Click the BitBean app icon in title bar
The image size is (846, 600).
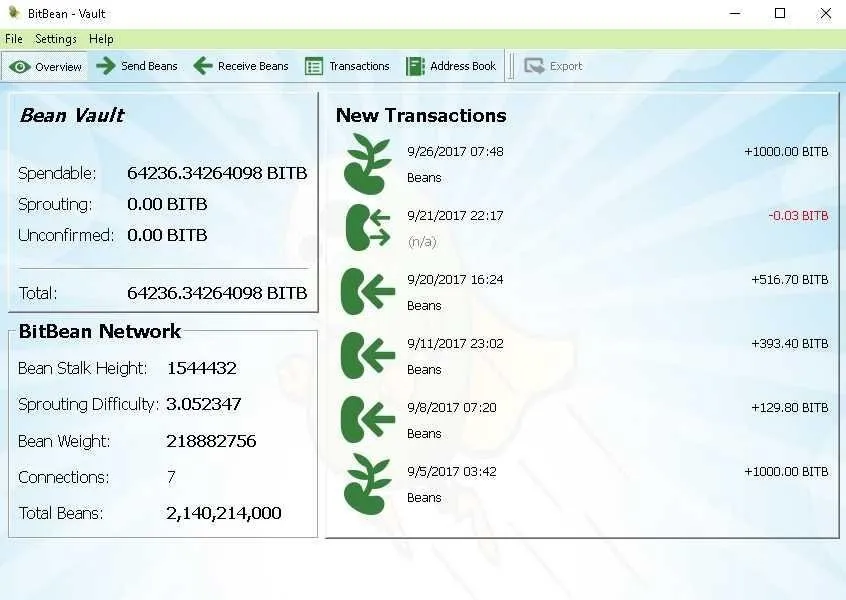[x=14, y=13]
